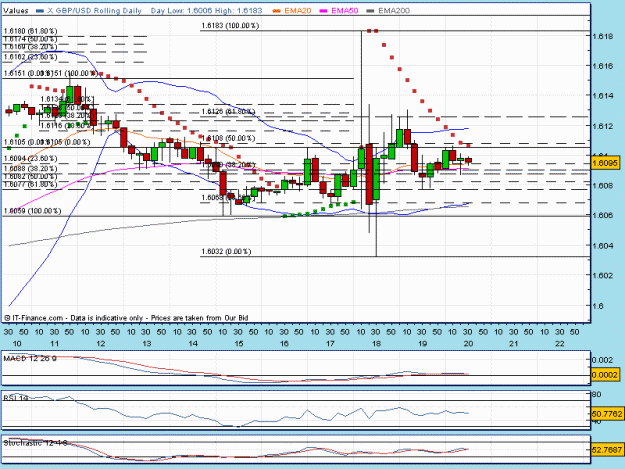
Task: Click Fibonacci label '1.6088 (38.20%)'
Action: 30,169
